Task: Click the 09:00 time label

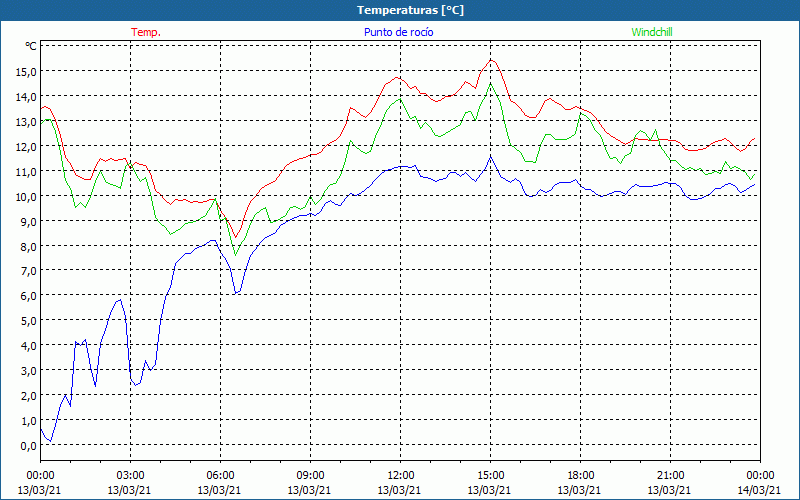Action: pos(310,476)
